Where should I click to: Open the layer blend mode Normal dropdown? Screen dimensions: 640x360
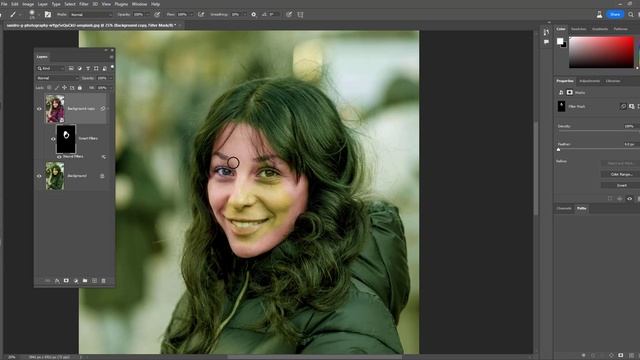tap(58, 78)
